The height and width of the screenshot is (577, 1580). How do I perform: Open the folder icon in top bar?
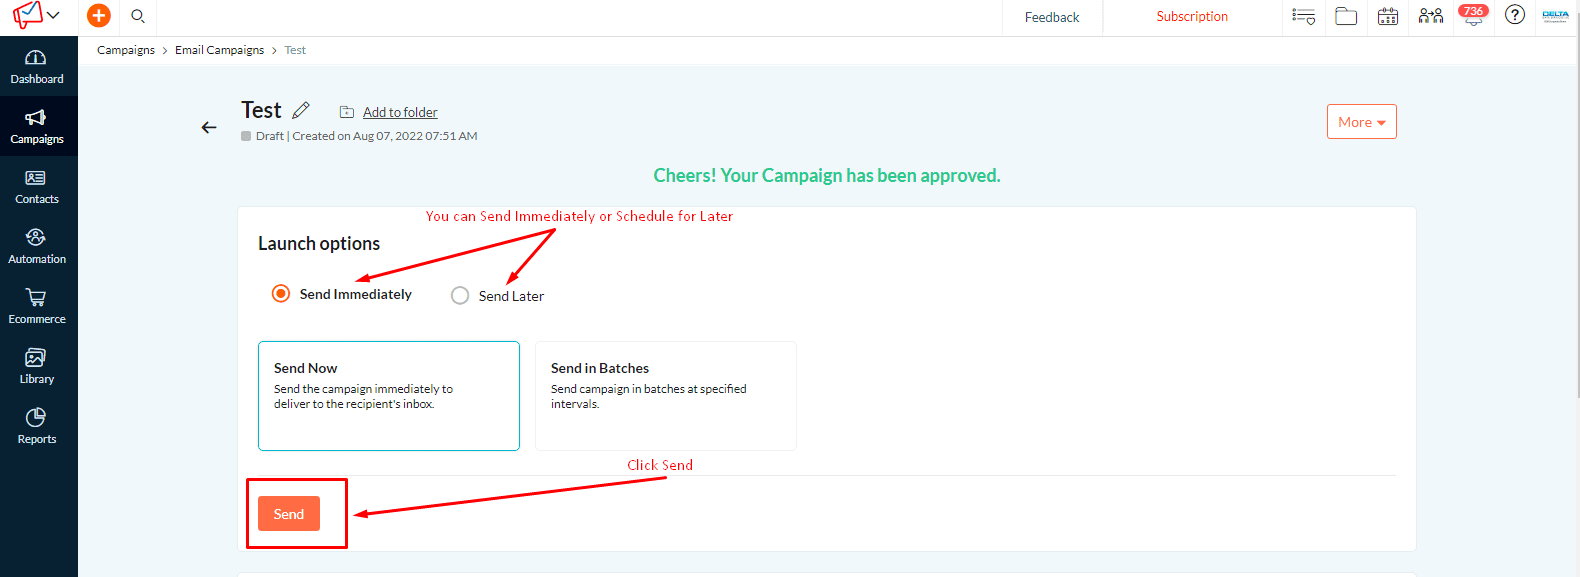click(x=1346, y=16)
